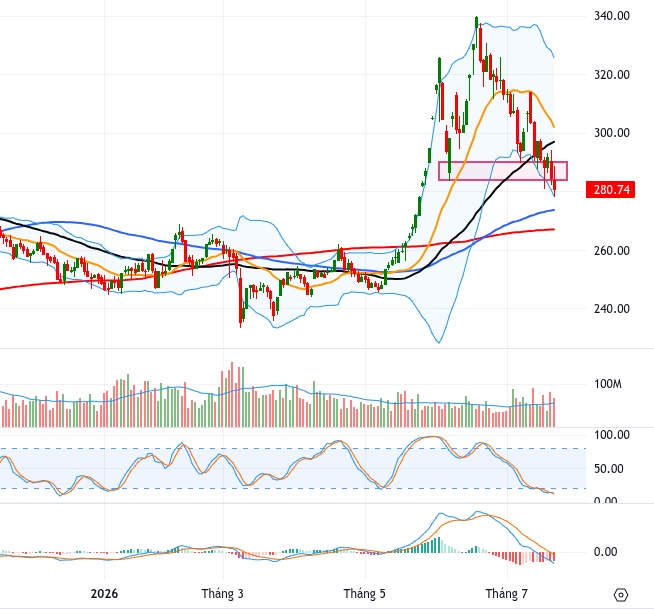Click the Tháng 5 time axis label
Image resolution: width=654 pixels, height=609 pixels.
[x=365, y=594]
